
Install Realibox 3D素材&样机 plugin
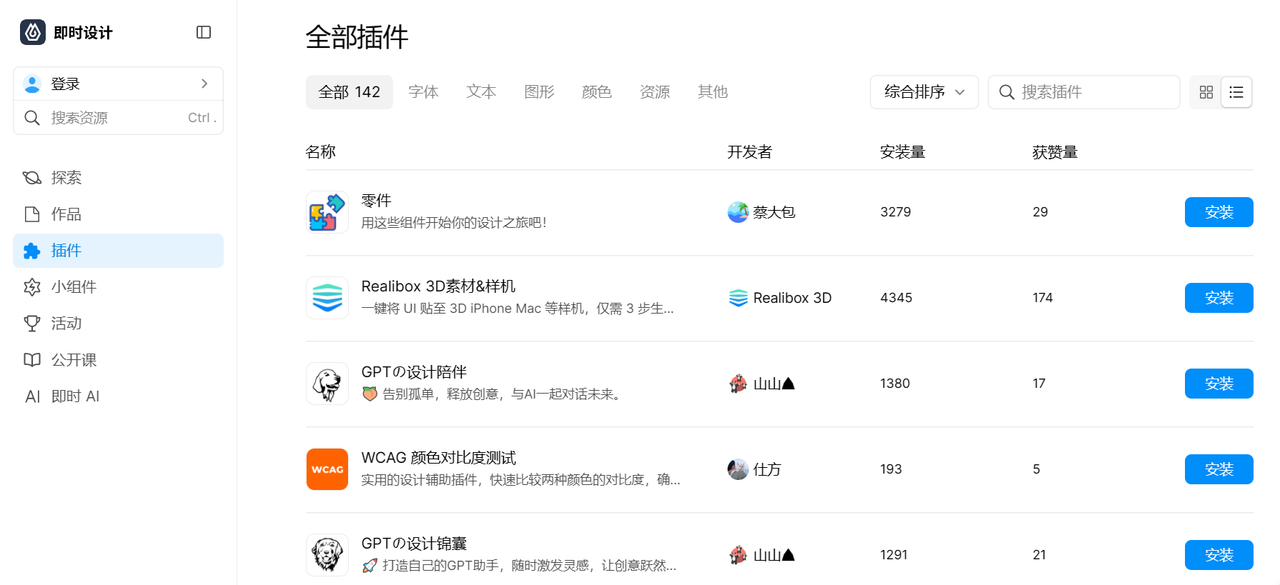(1219, 298)
